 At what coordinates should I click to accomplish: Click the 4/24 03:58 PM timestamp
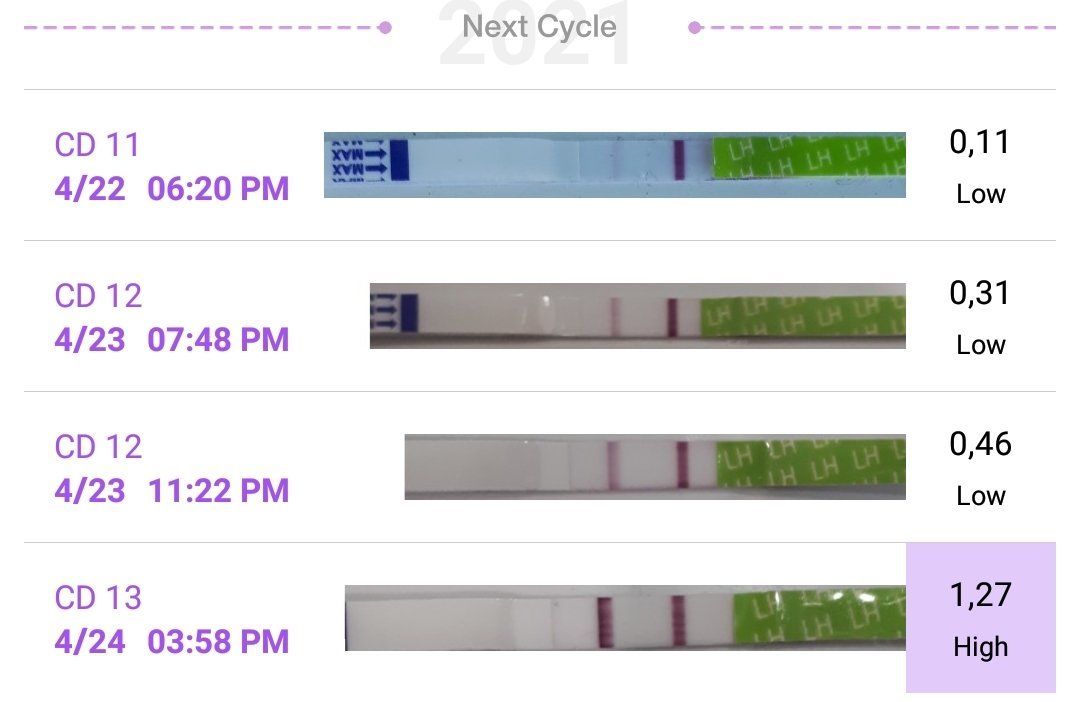(x=172, y=641)
